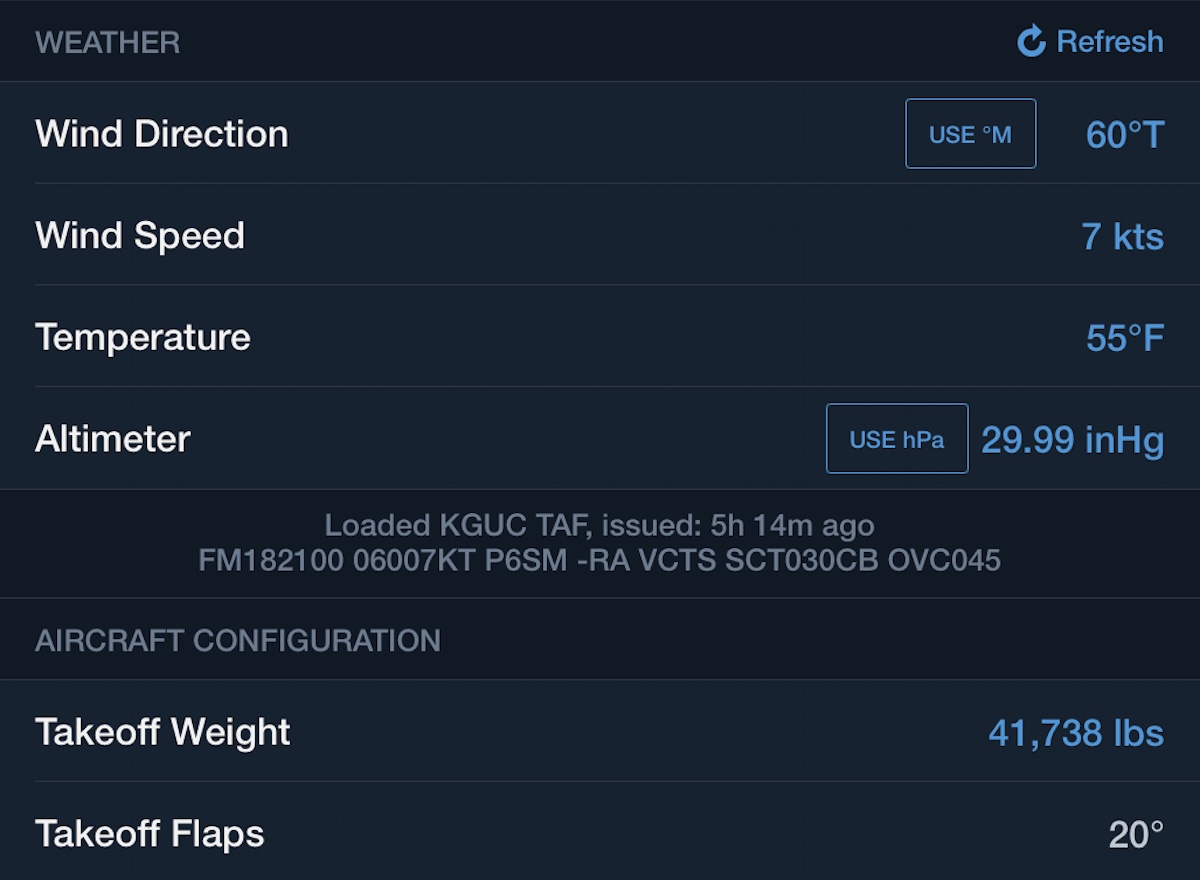
Task: Modify the 29.99 inHg altimeter value
Action: [x=1071, y=440]
